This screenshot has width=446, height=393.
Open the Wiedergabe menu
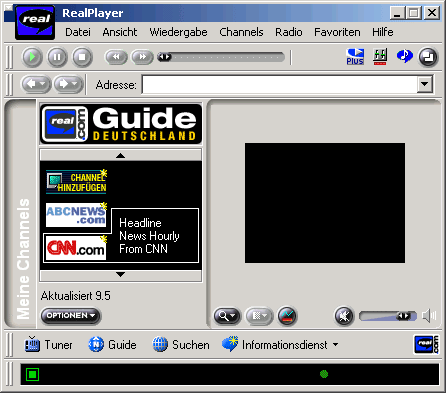pyautogui.click(x=178, y=32)
